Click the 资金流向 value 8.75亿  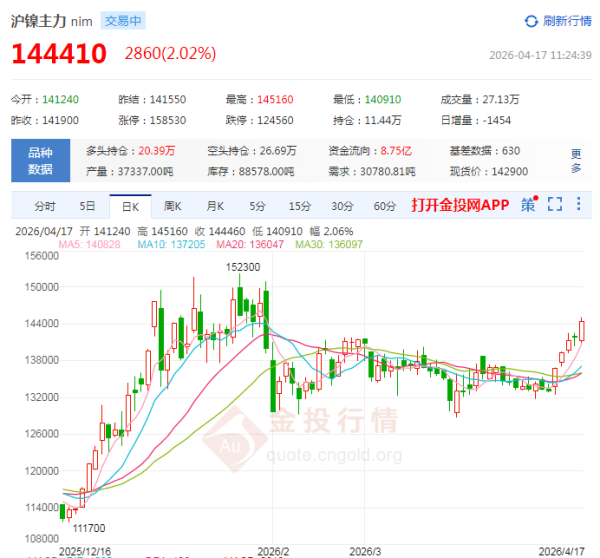pyautogui.click(x=396, y=151)
